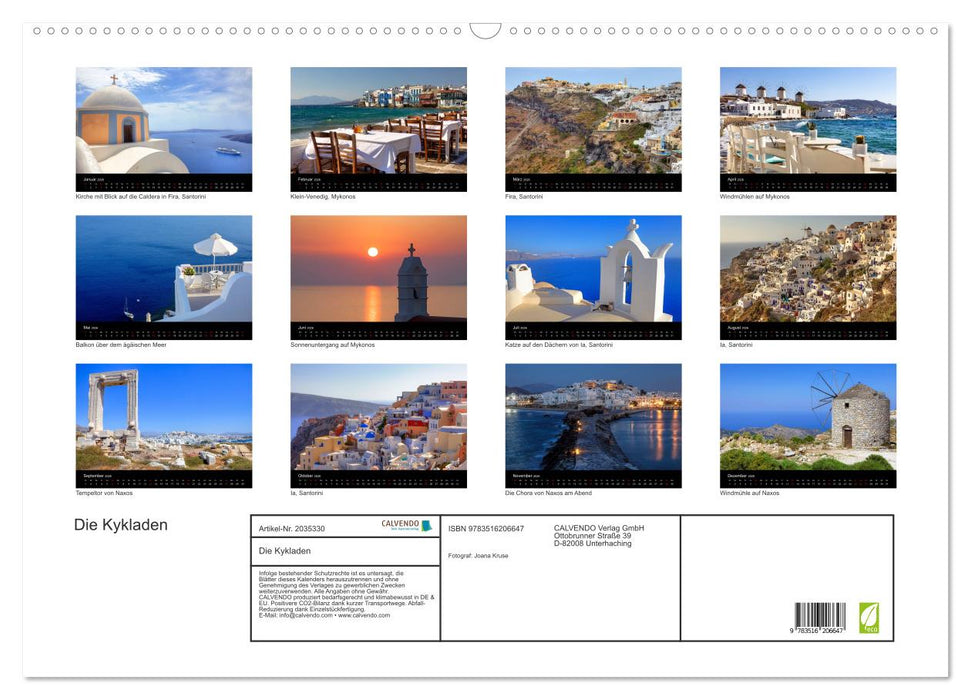Click the Die Kykladen title heading
The height and width of the screenshot is (700, 971).
tap(119, 524)
